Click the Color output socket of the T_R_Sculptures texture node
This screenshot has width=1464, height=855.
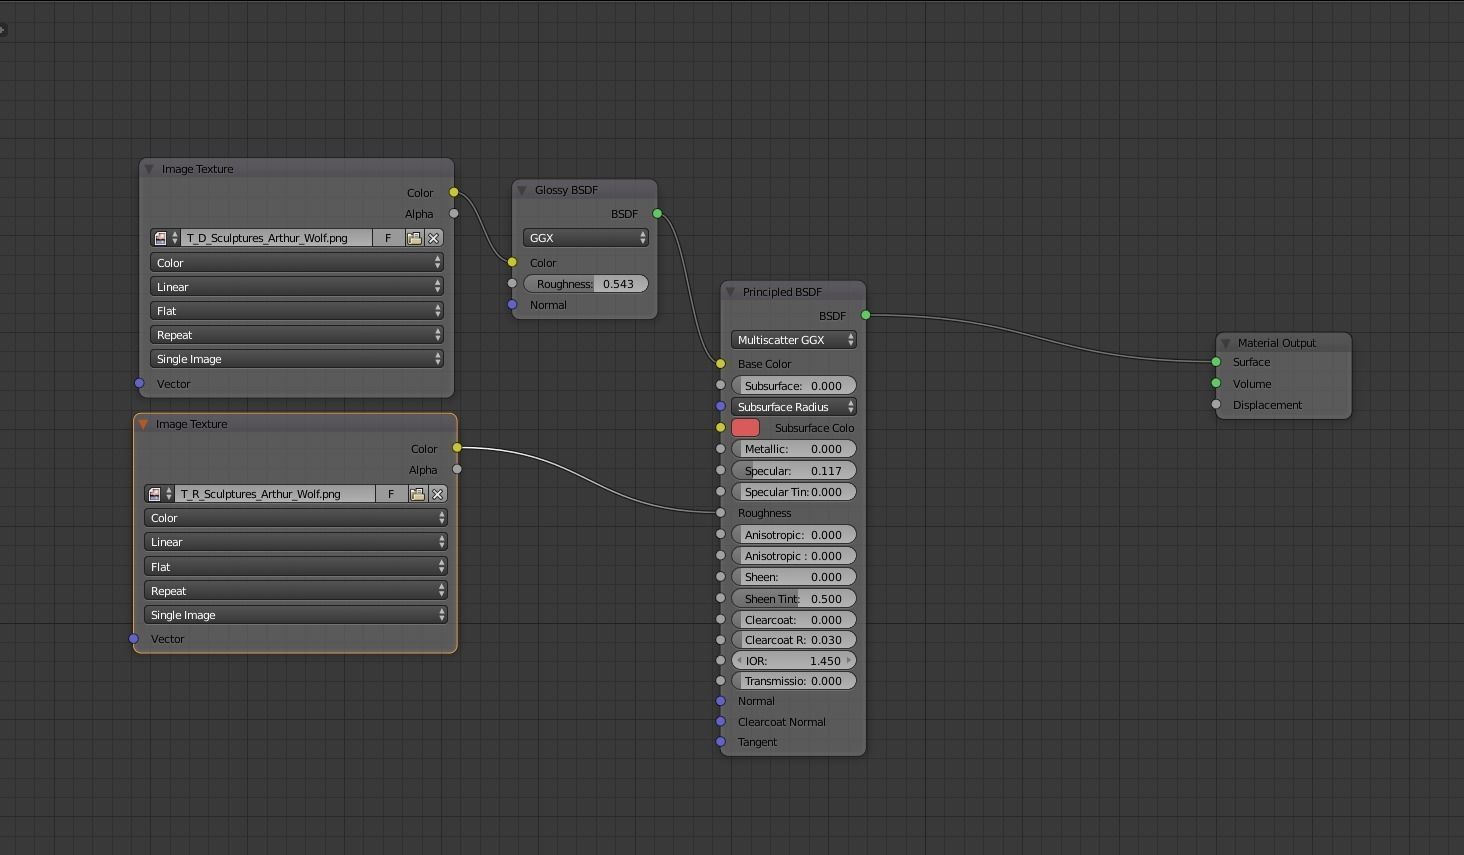[457, 448]
